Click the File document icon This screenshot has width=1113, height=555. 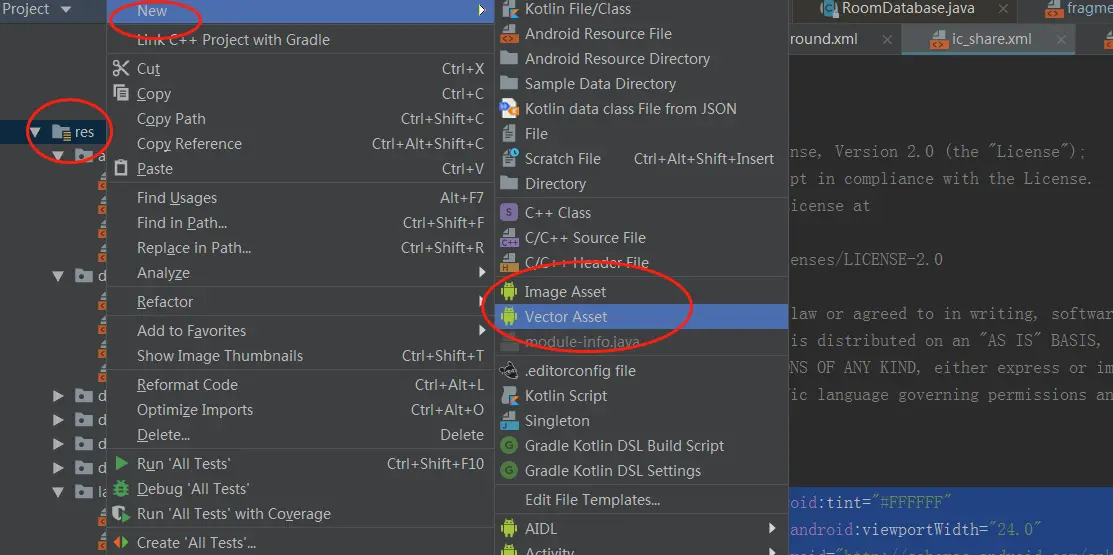509,133
